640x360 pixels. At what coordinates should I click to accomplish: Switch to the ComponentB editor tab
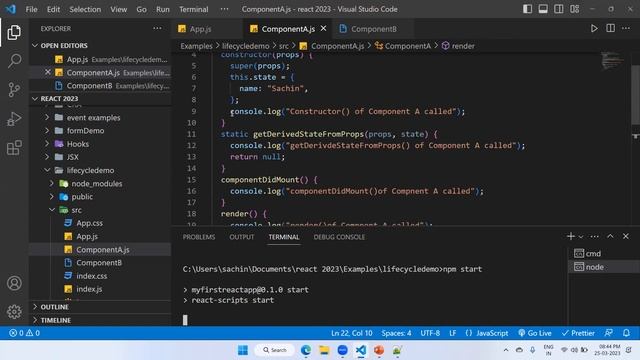click(373, 29)
